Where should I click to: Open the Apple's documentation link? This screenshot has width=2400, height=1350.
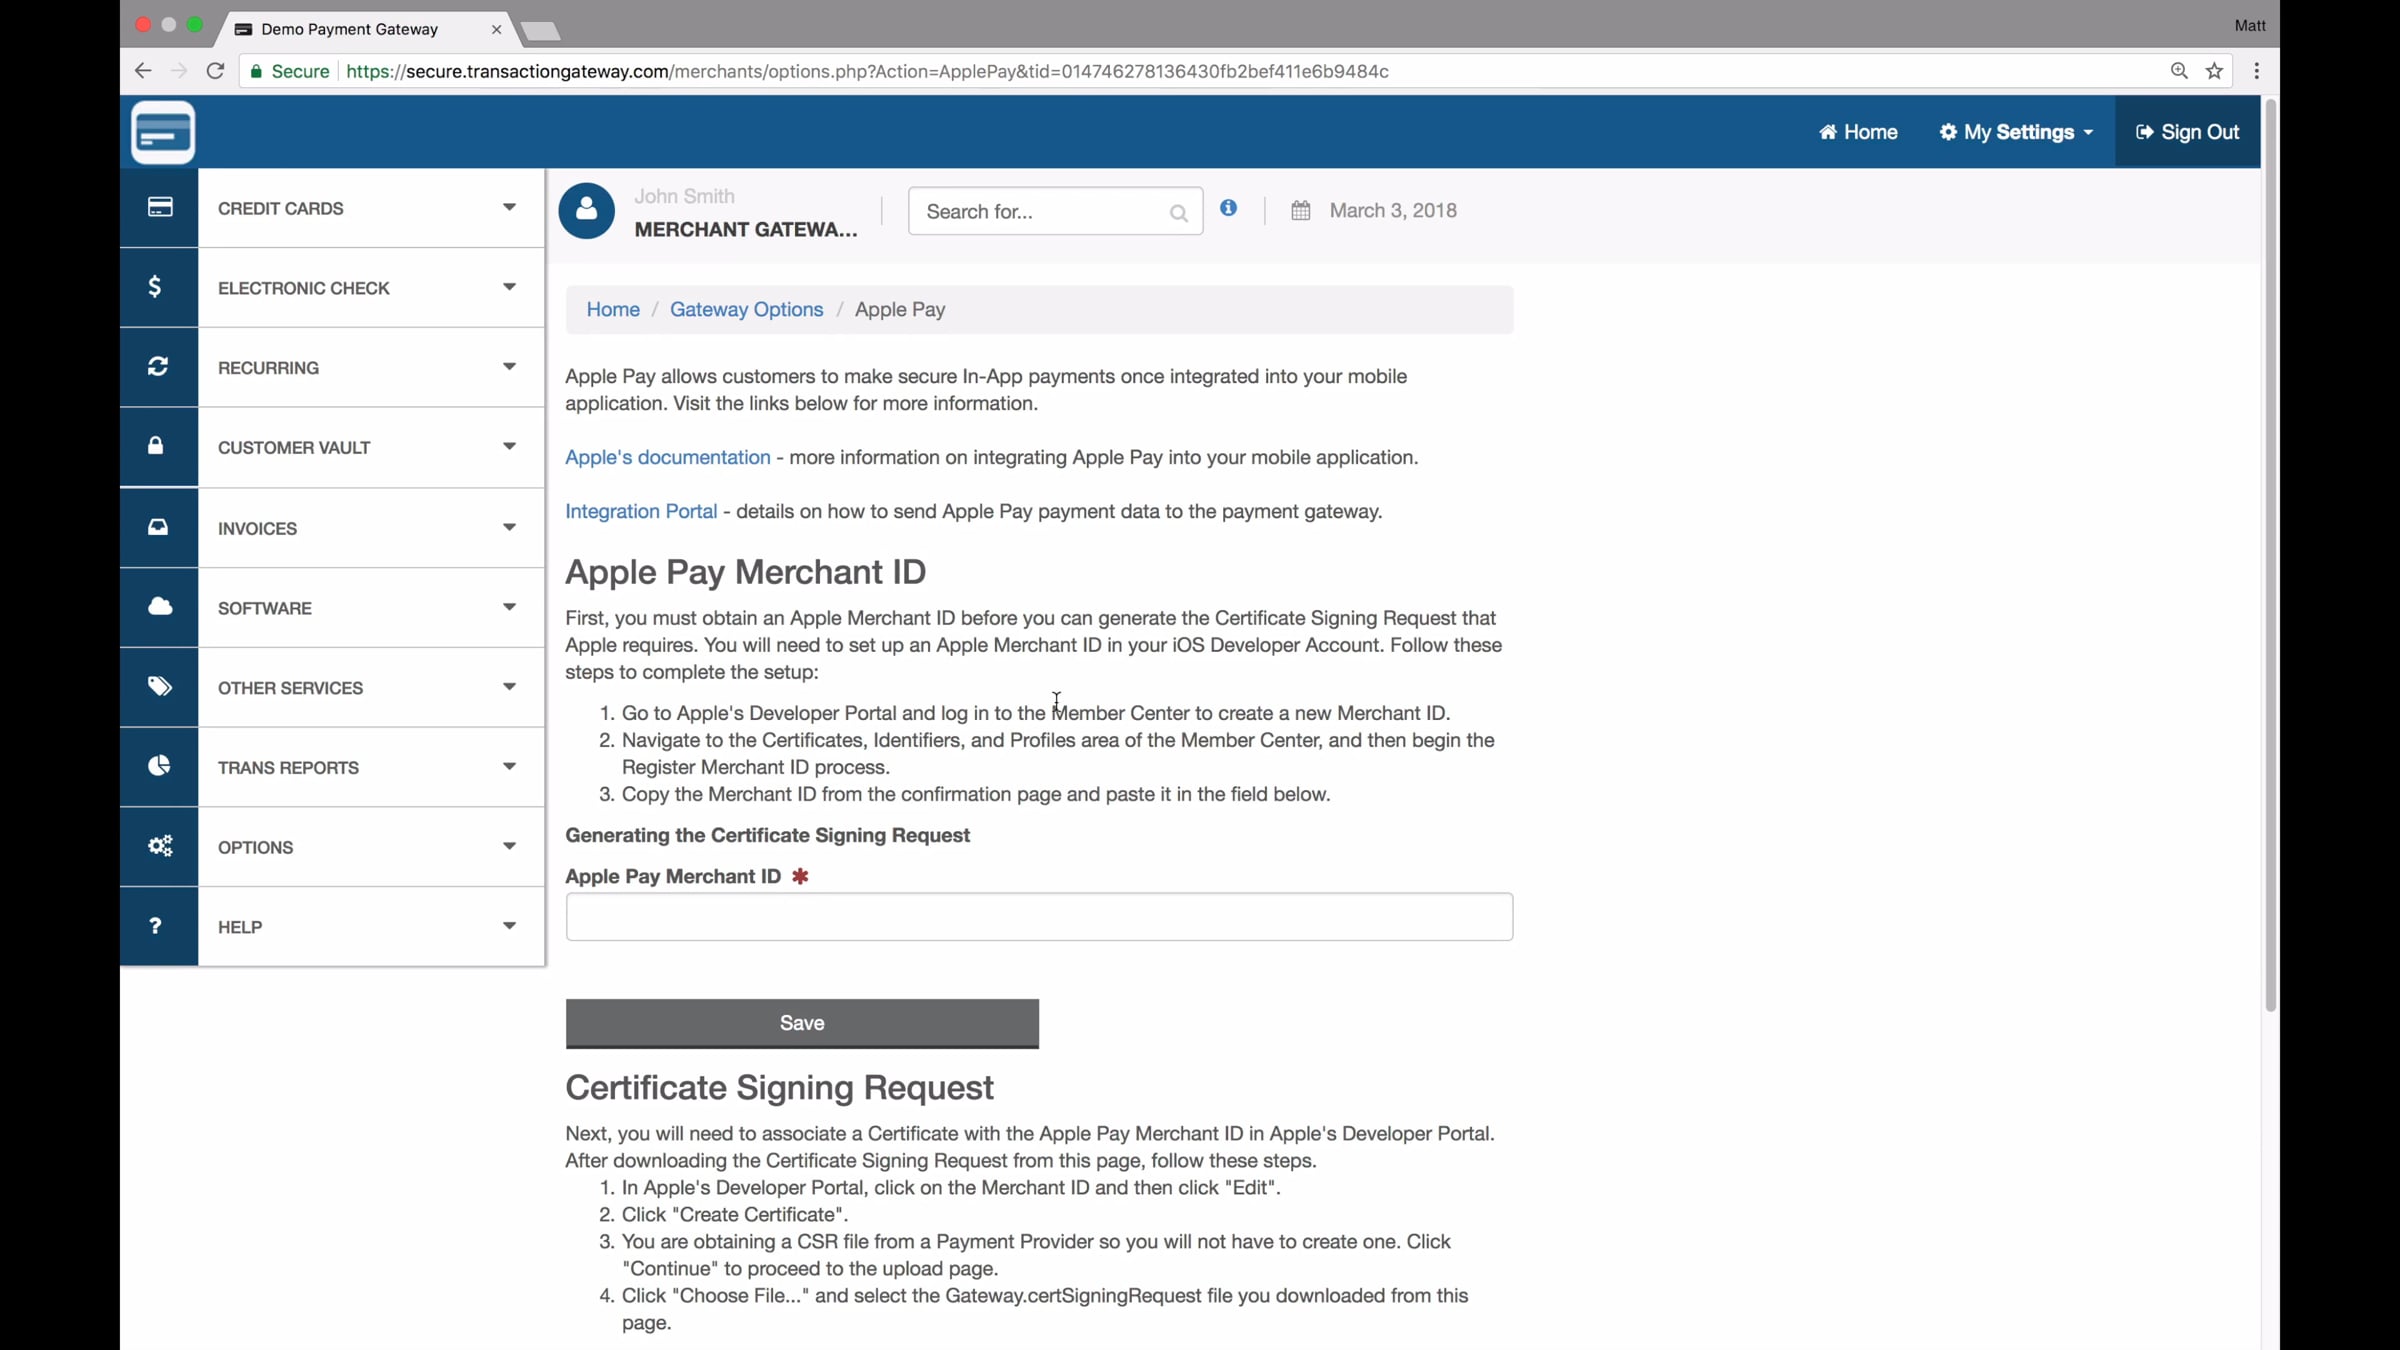point(668,458)
